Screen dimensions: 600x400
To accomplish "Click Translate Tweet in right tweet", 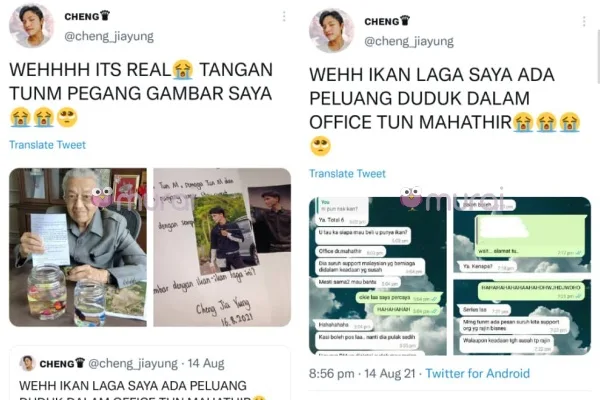I will 347,173.
